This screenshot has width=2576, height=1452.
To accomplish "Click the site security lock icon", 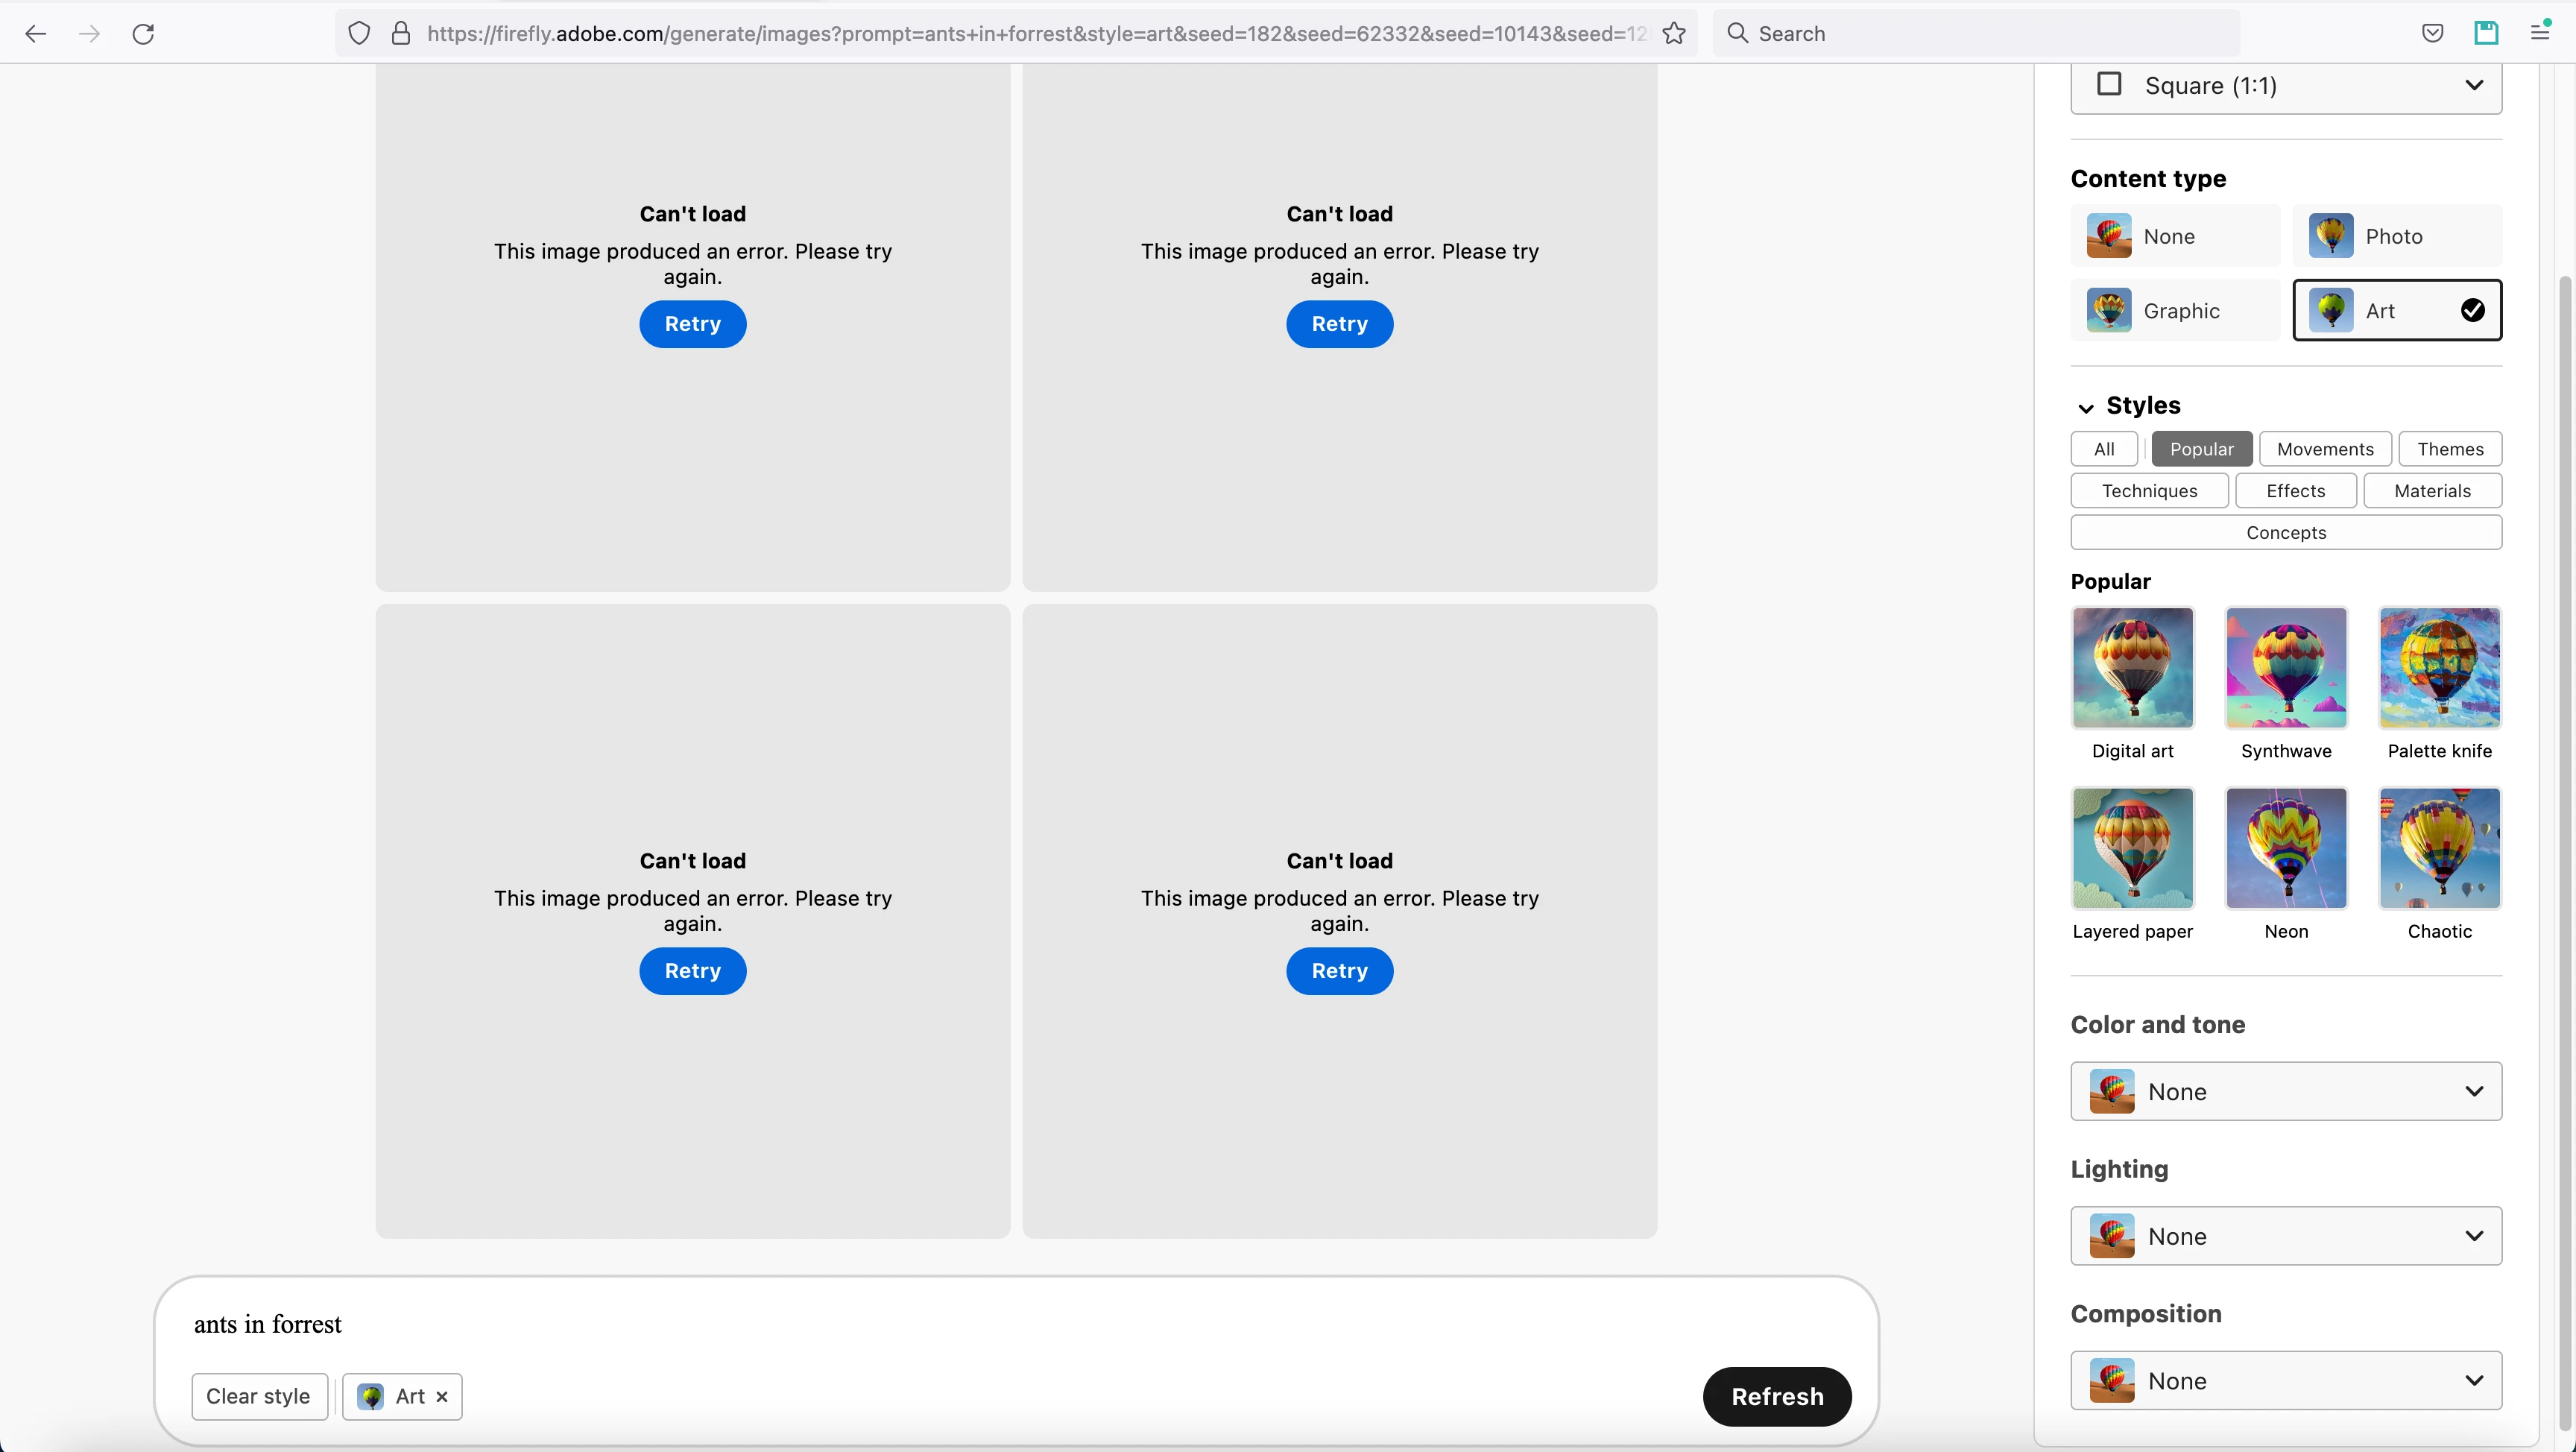I will [x=401, y=34].
